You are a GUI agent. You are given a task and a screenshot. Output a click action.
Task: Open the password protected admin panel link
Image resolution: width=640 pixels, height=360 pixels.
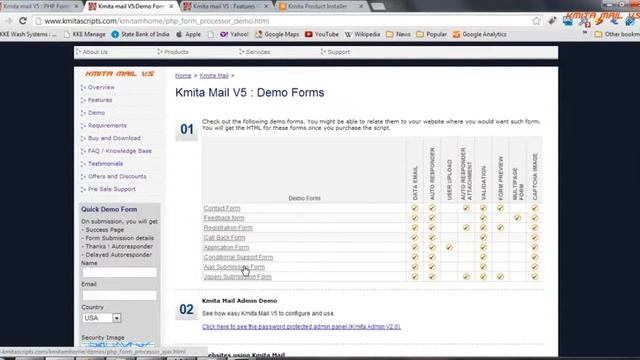click(x=301, y=327)
